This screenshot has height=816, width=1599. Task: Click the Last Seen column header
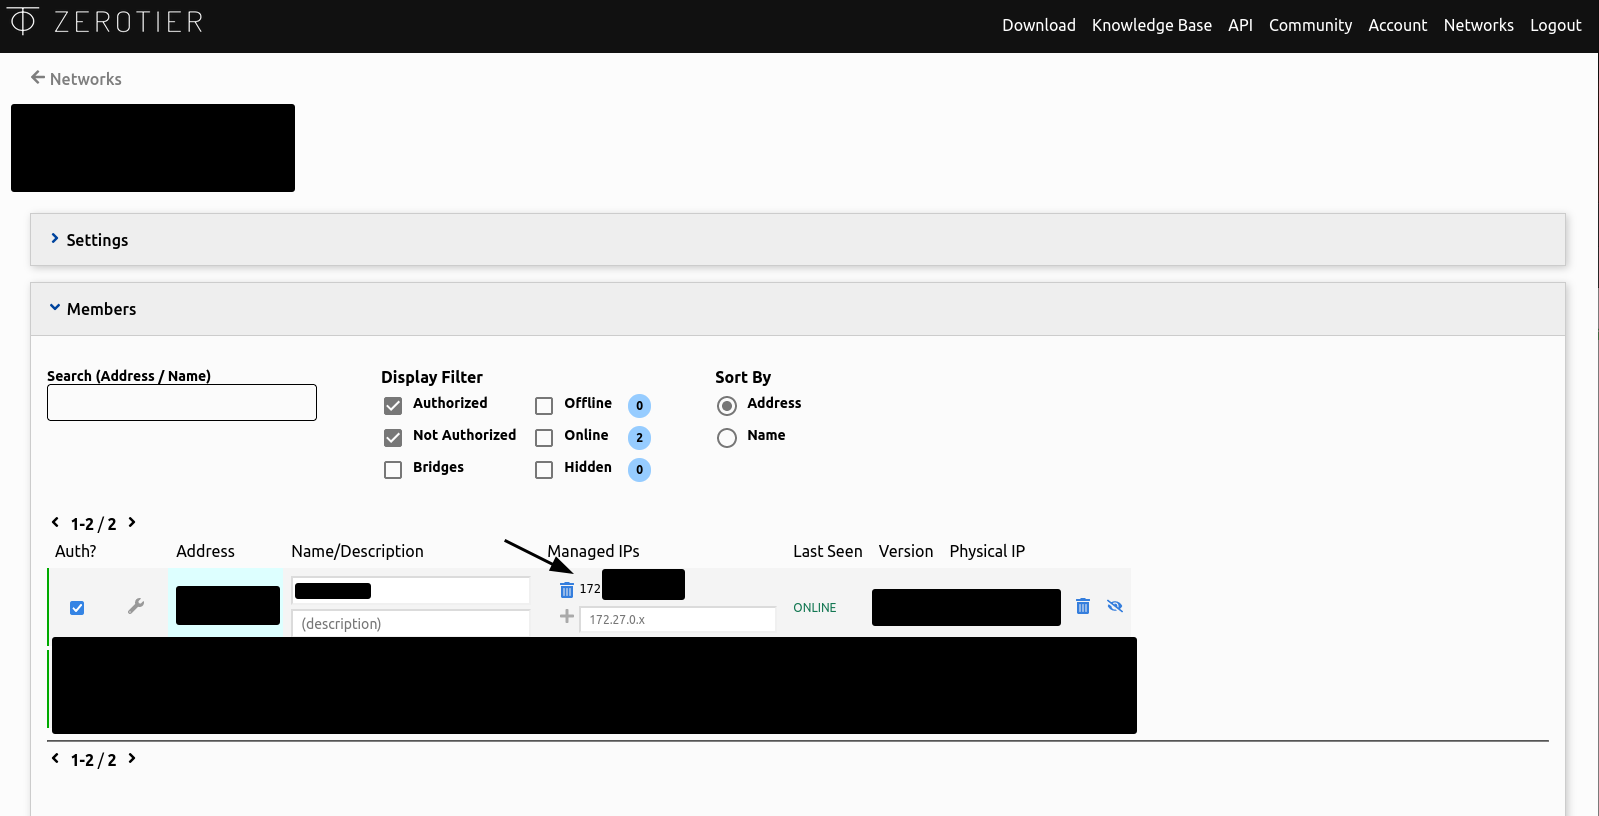pyautogui.click(x=827, y=551)
